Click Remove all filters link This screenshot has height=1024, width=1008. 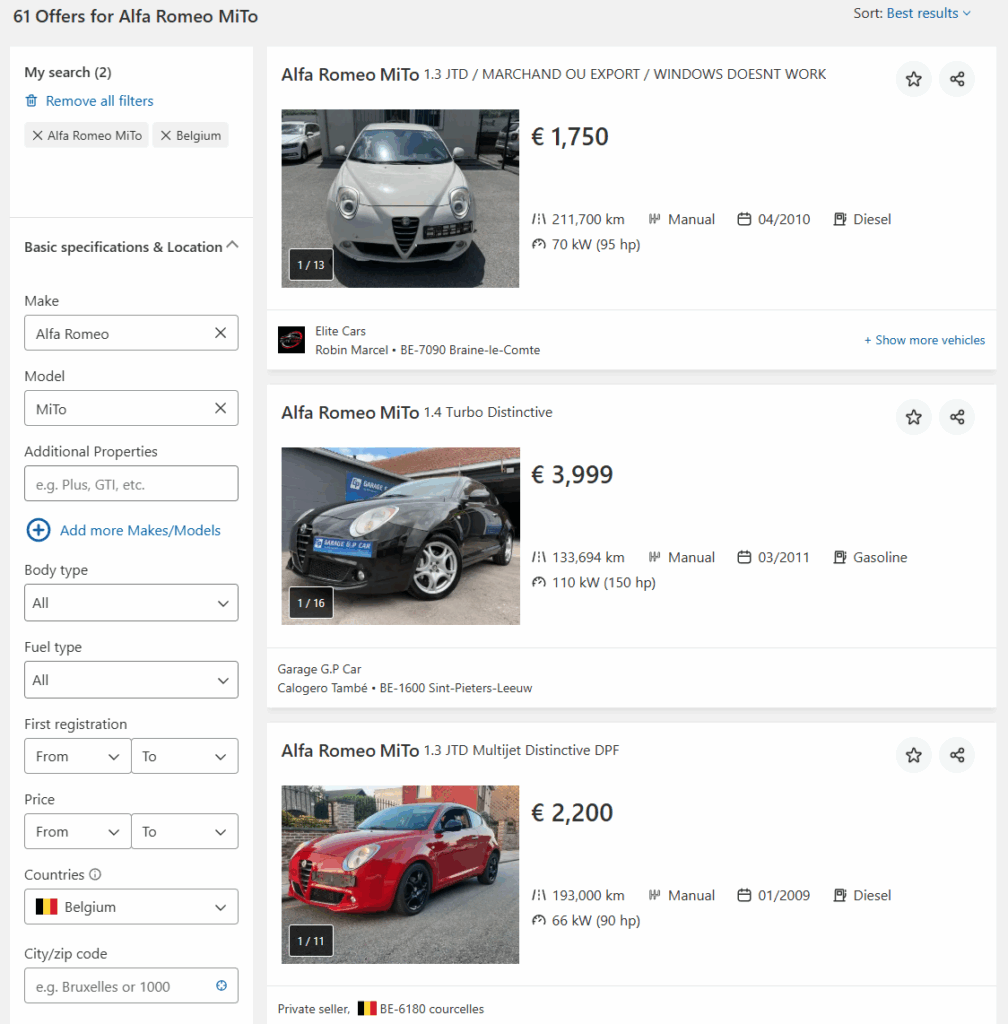point(99,101)
